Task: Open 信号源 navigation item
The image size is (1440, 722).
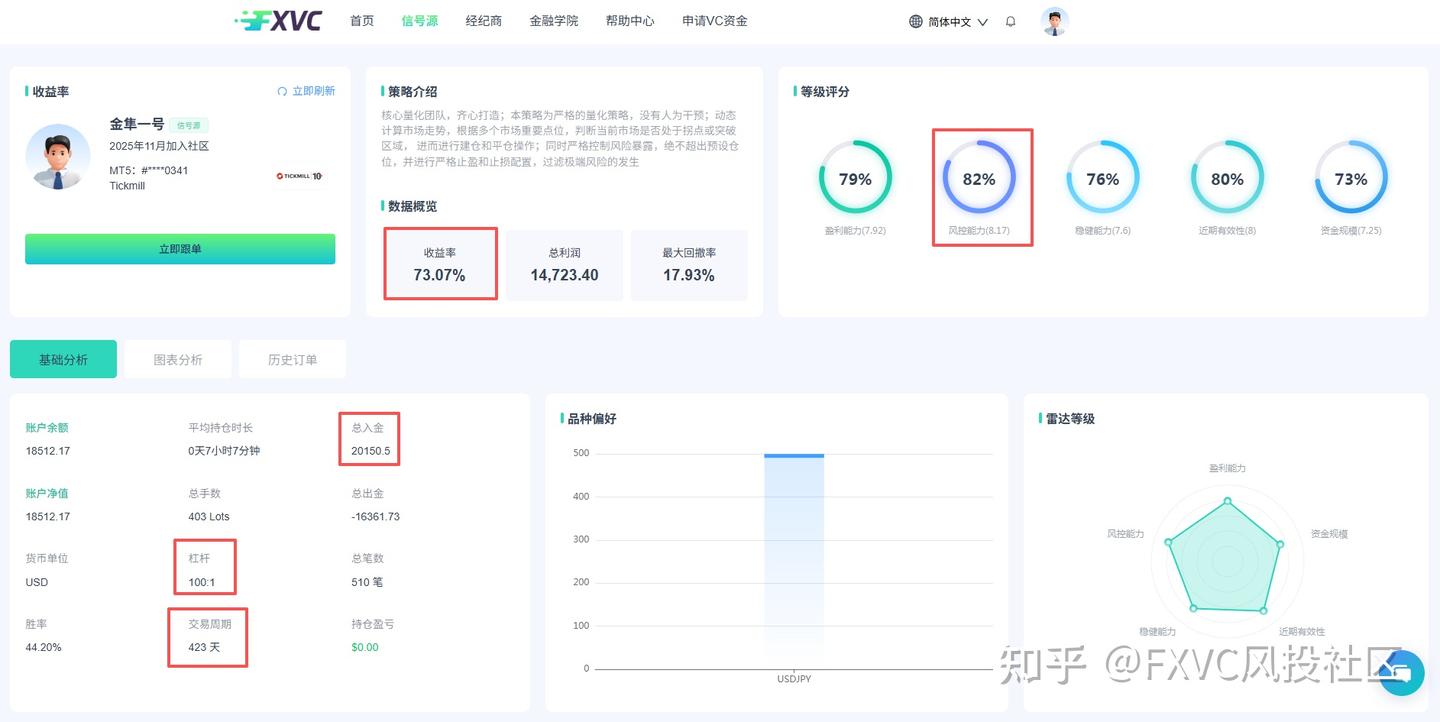Action: coord(419,20)
